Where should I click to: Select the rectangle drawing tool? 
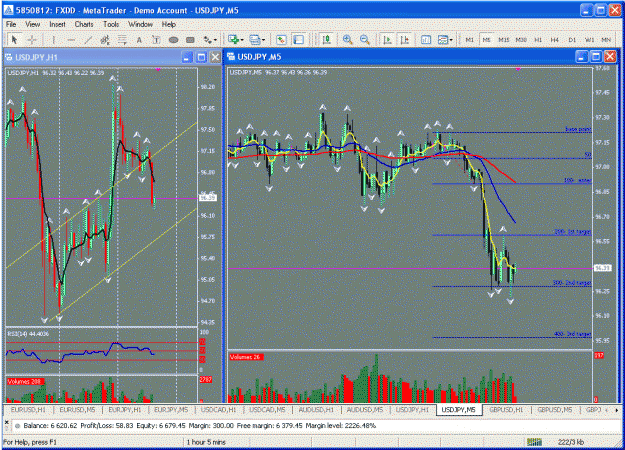[190, 39]
